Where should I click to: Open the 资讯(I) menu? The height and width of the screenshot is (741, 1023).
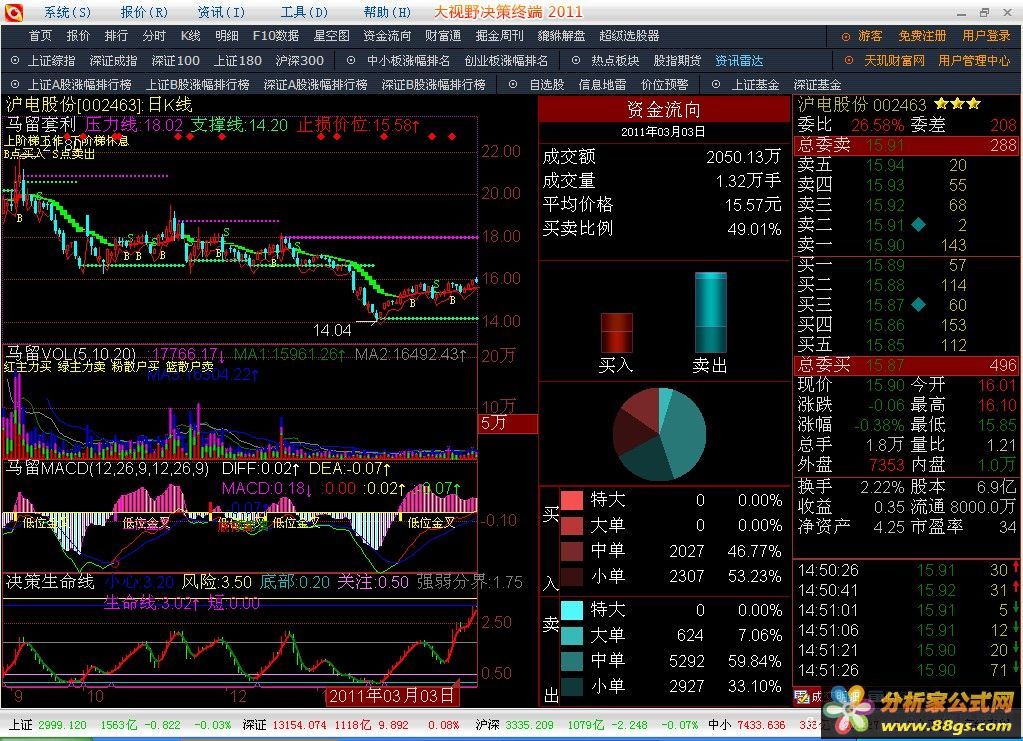pyautogui.click(x=222, y=12)
